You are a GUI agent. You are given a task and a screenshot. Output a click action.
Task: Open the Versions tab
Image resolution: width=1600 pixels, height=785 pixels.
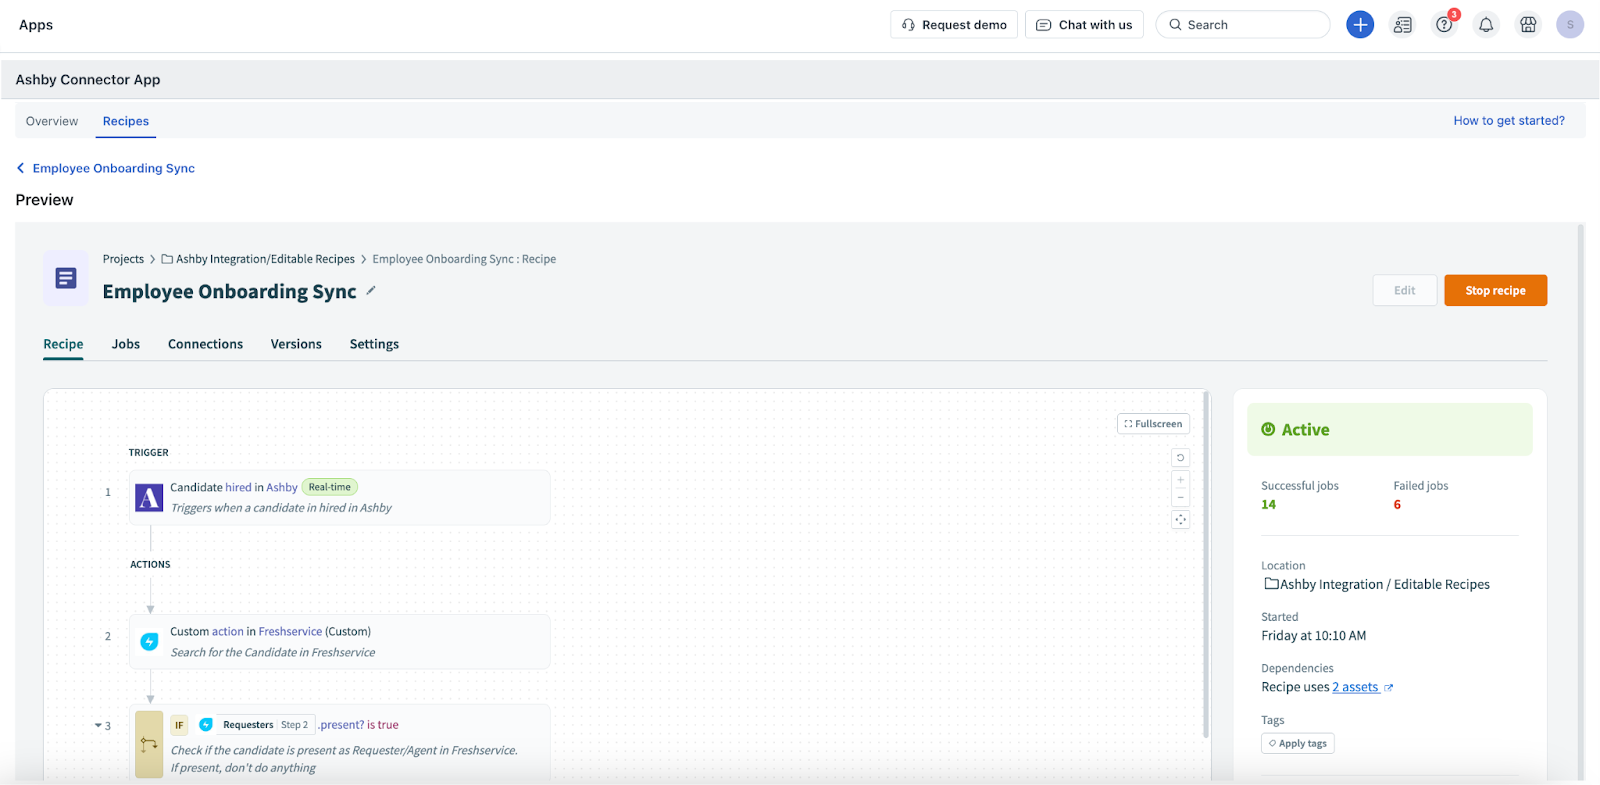click(296, 344)
